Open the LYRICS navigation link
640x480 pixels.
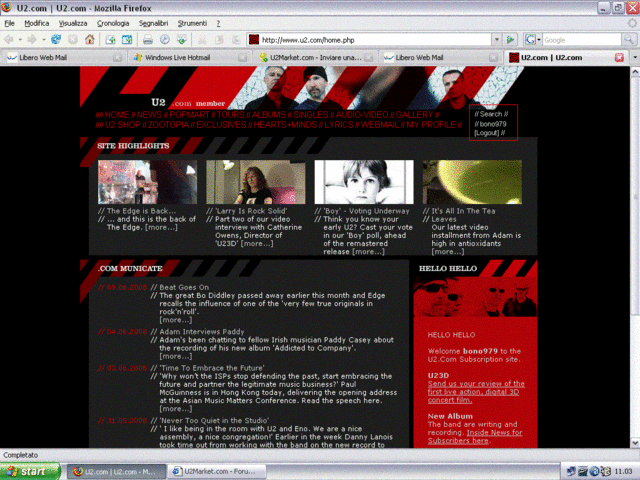(x=338, y=124)
